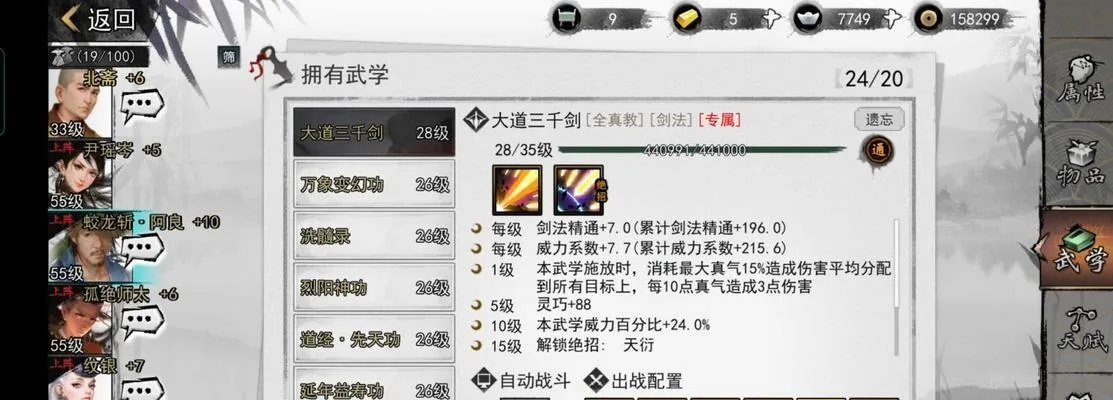Open 北斋's chat bubble icon

(x=142, y=106)
